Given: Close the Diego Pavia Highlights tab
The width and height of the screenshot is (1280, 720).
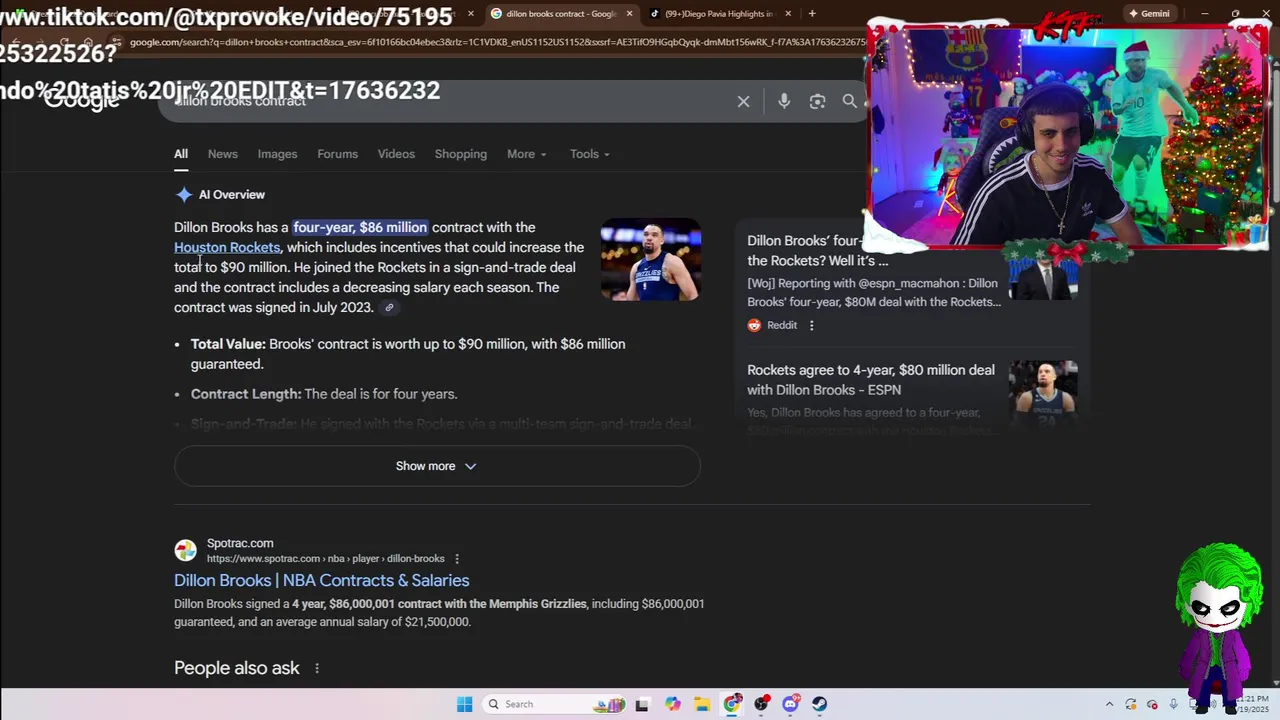Looking at the screenshot, I should [x=788, y=14].
